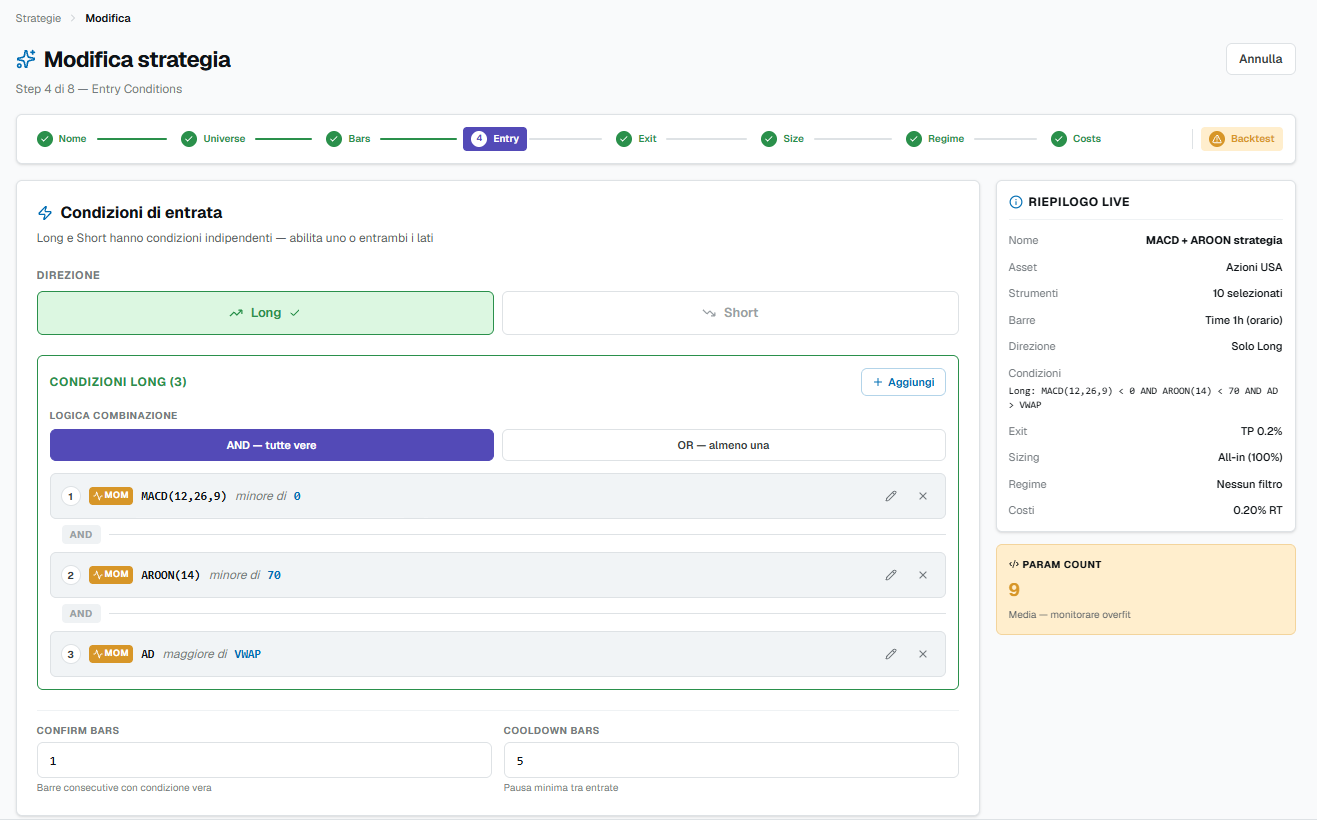Open the Universe step in the wizard
This screenshot has width=1317, height=820.
pyautogui.click(x=213, y=139)
